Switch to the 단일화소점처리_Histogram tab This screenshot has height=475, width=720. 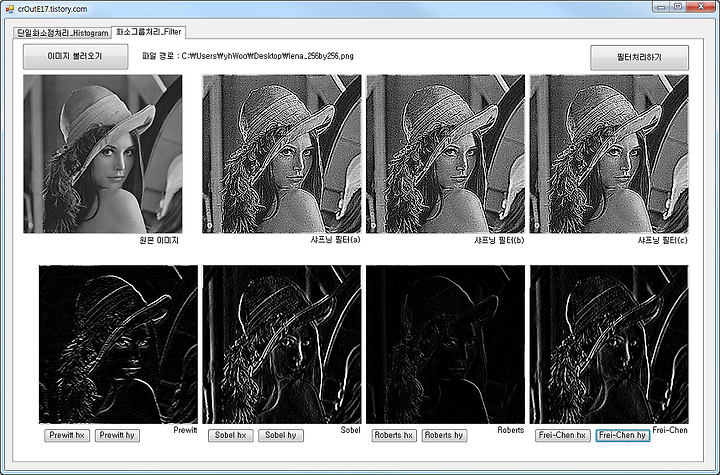point(62,33)
